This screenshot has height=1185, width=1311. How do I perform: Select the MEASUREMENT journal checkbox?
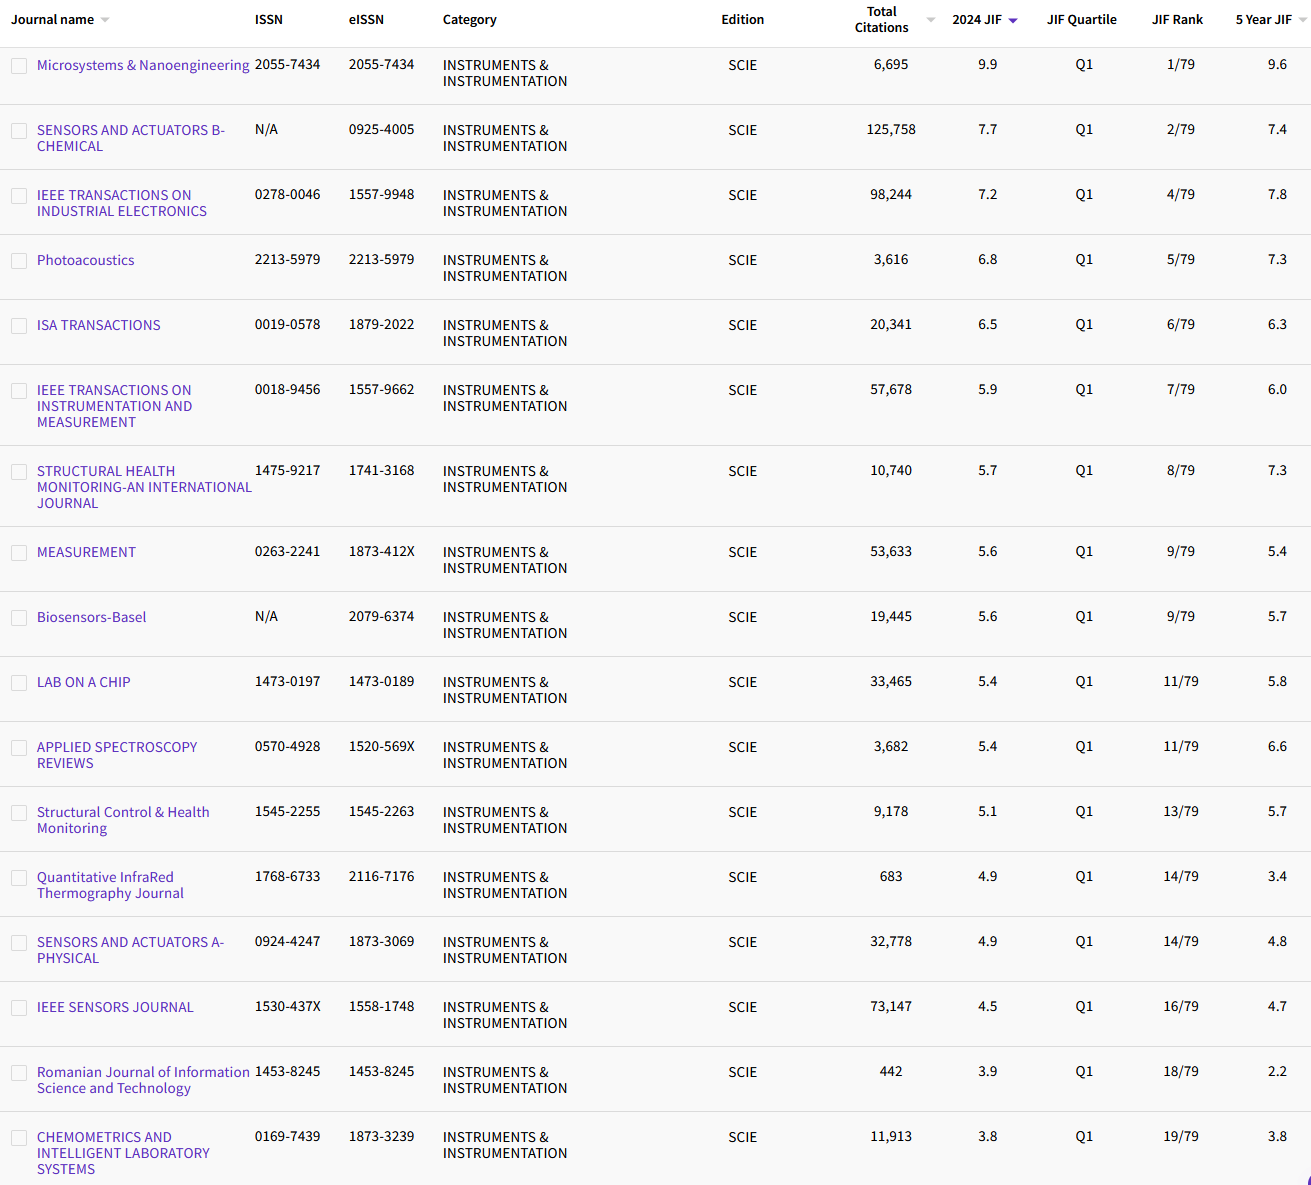click(19, 552)
